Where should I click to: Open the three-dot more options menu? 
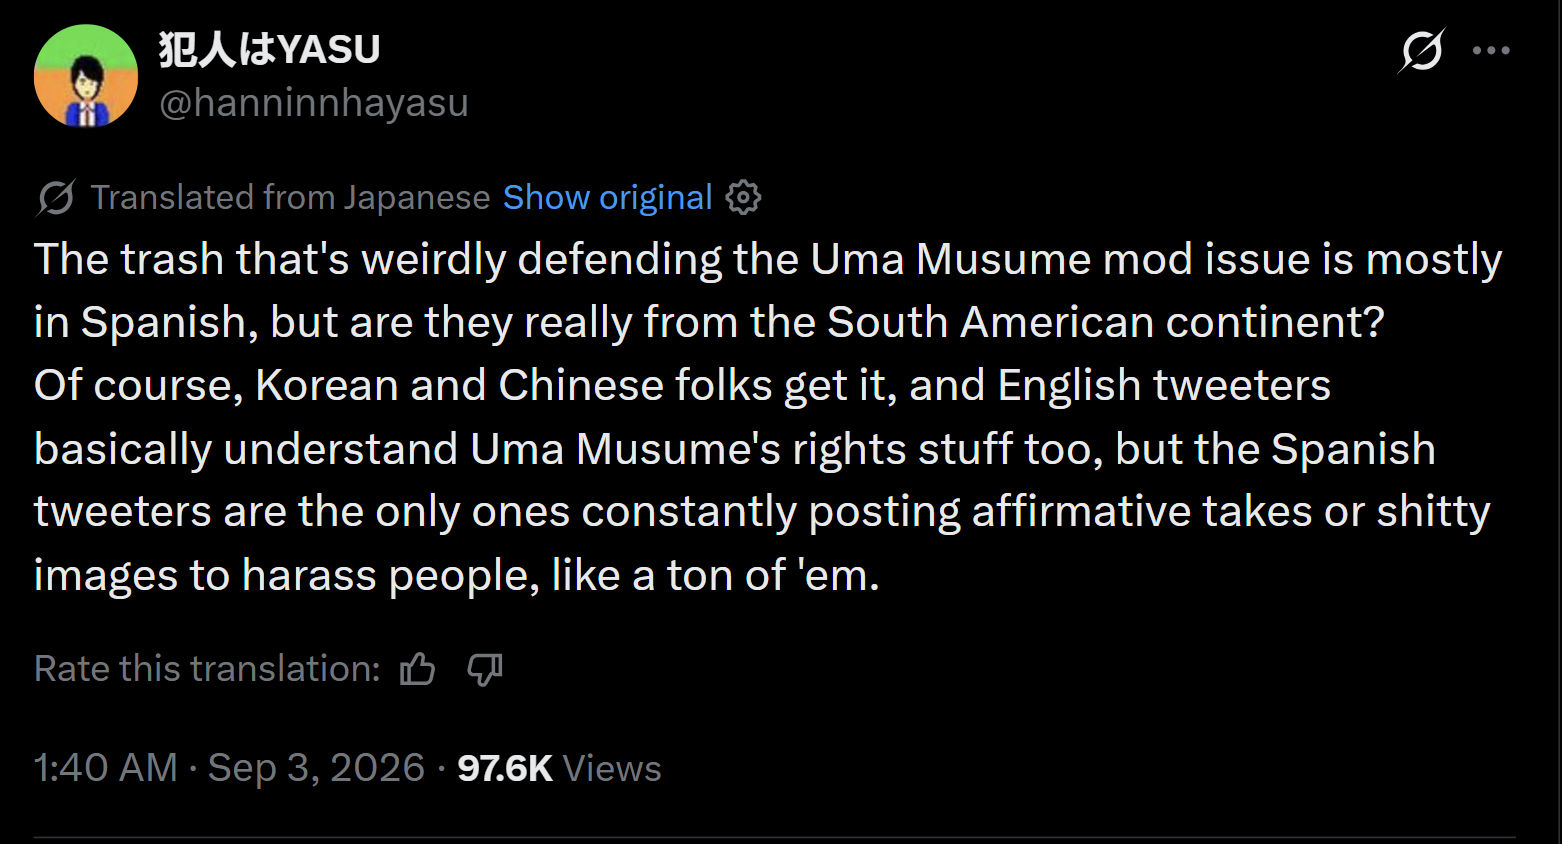(1491, 51)
